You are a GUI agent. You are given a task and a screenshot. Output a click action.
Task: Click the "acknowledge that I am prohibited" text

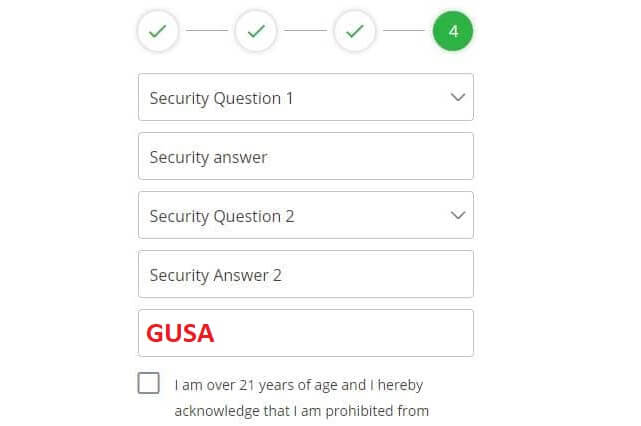pyautogui.click(x=301, y=410)
